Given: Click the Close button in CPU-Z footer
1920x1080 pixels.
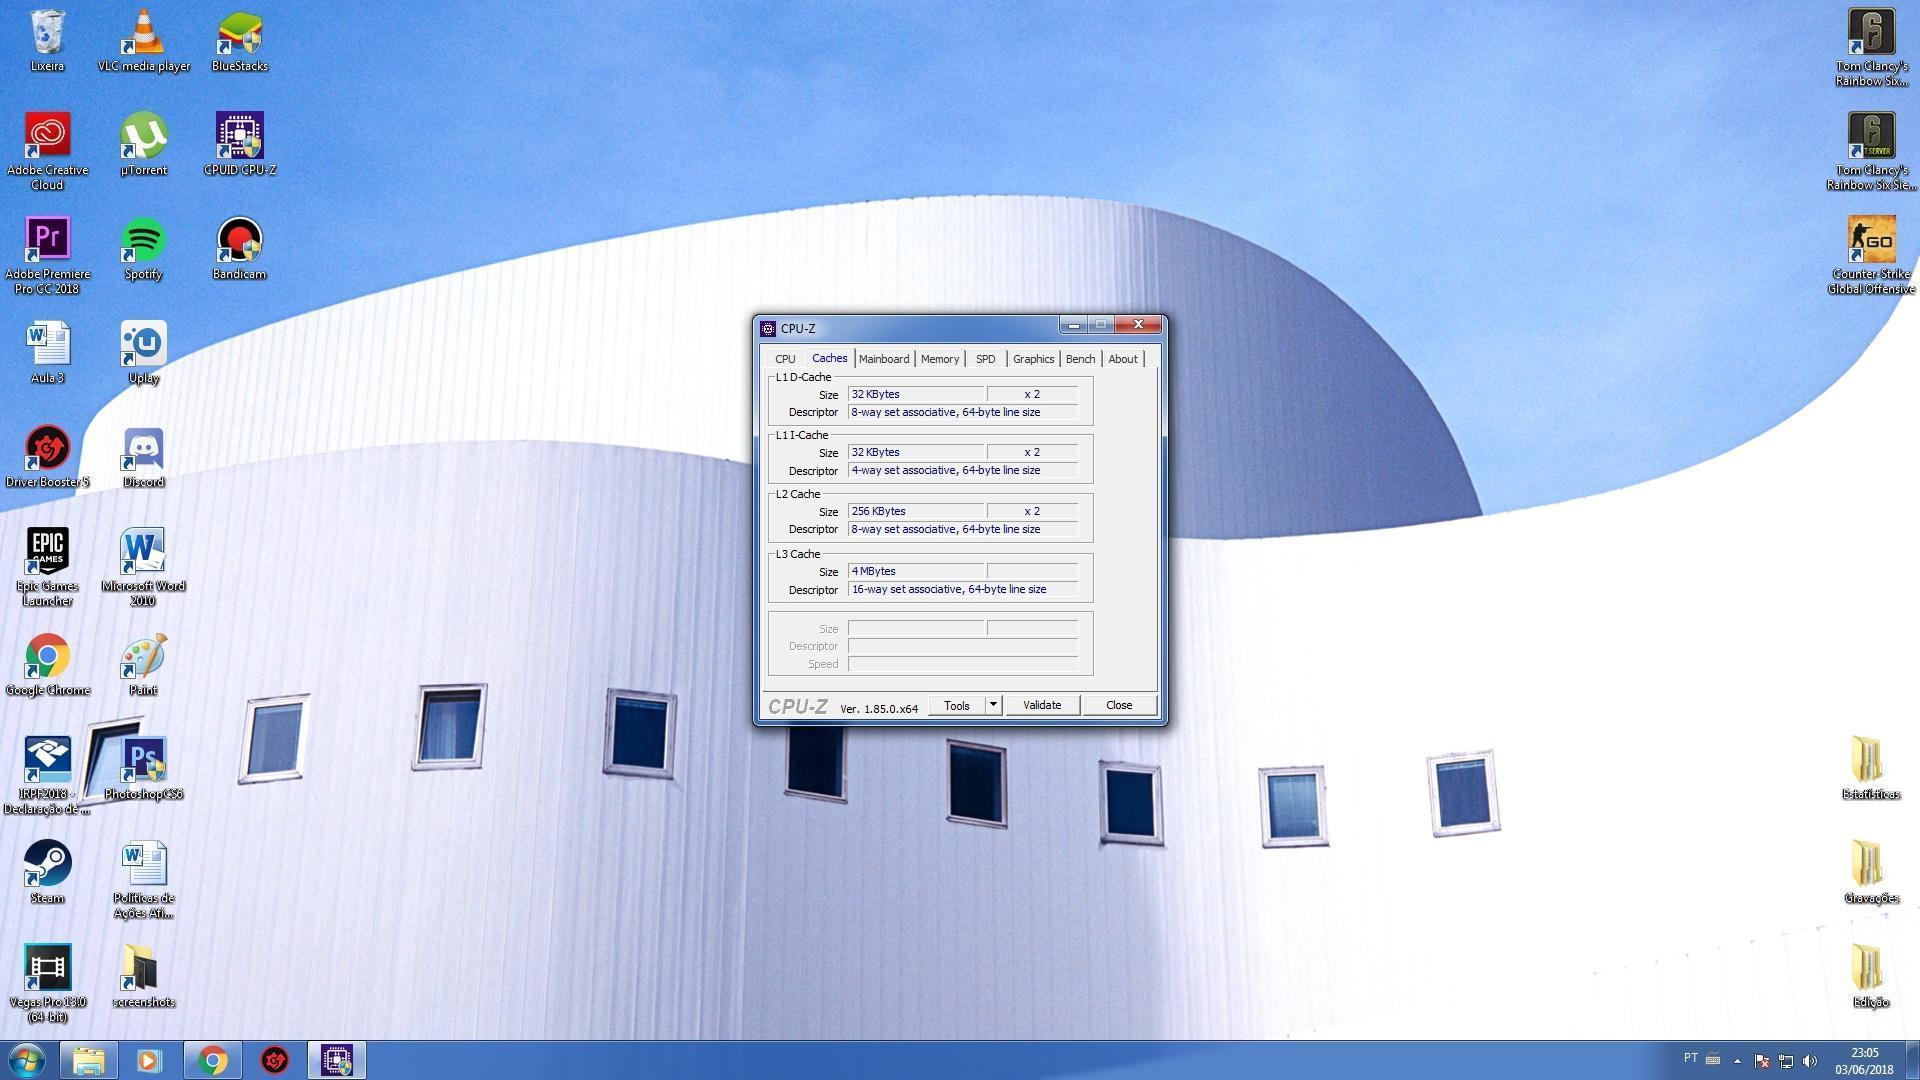Looking at the screenshot, I should (1119, 706).
